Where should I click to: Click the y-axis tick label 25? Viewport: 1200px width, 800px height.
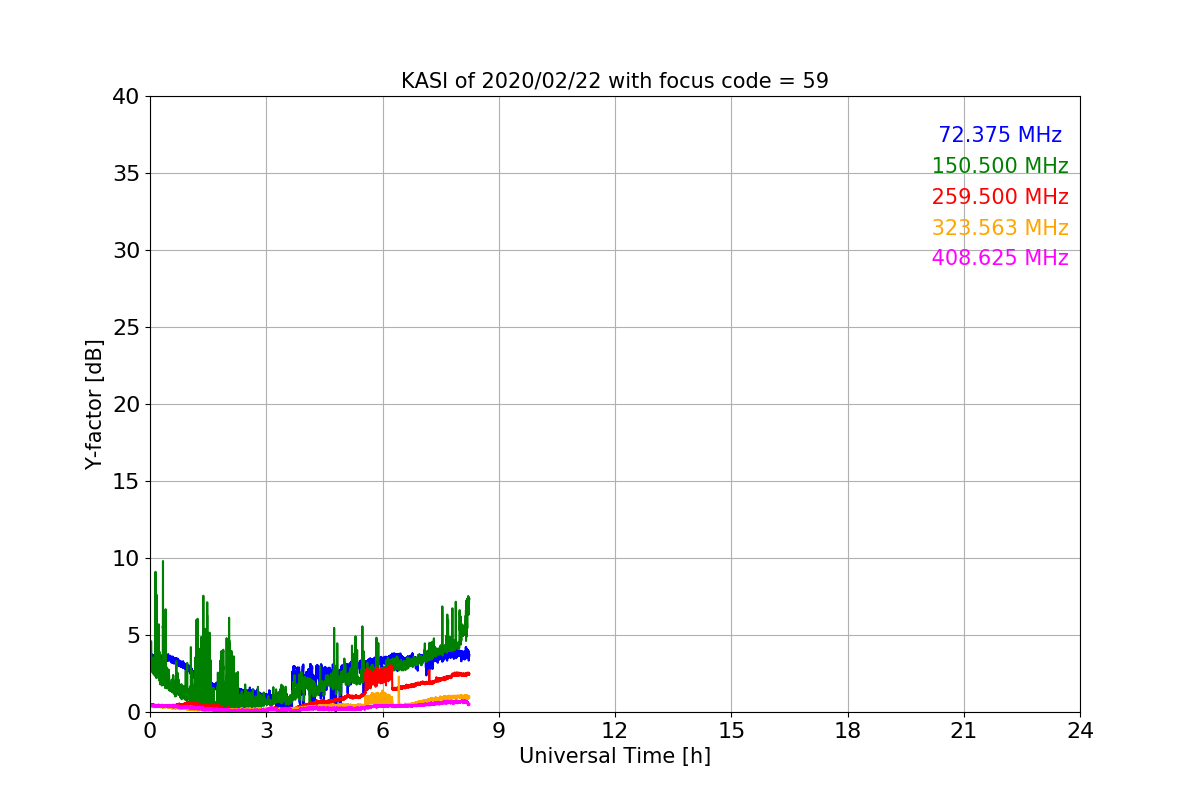126,328
